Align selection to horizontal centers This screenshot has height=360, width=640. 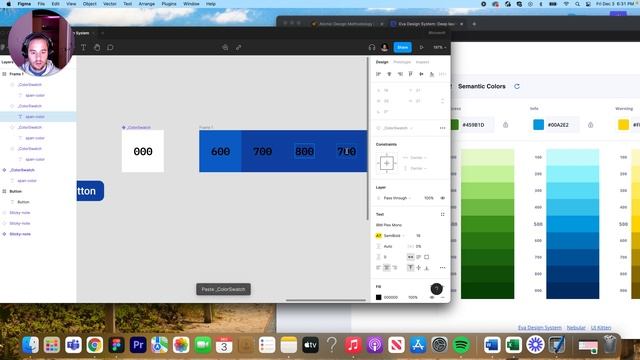(x=389, y=74)
